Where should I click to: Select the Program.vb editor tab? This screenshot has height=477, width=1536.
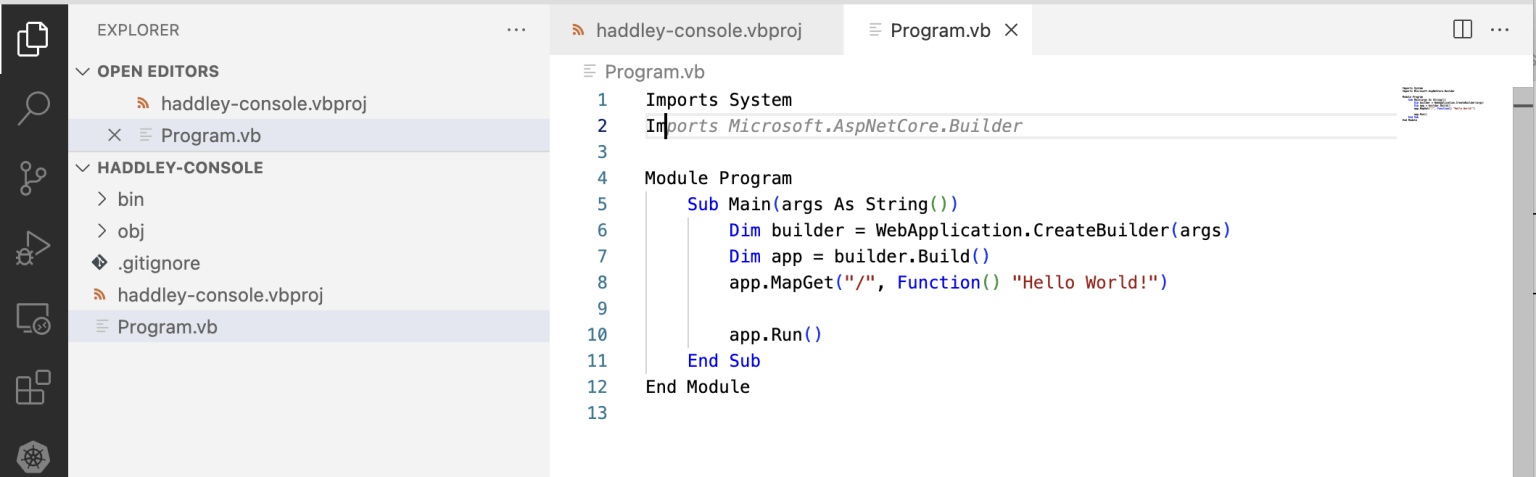(939, 30)
